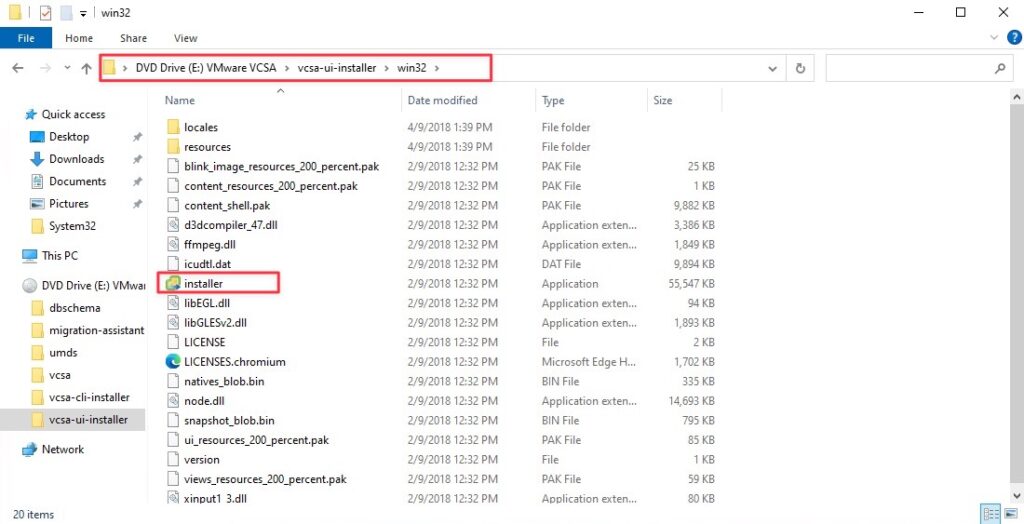1024x524 pixels.
Task: Expand chevron after win32 in address bar
Action: pyautogui.click(x=437, y=68)
